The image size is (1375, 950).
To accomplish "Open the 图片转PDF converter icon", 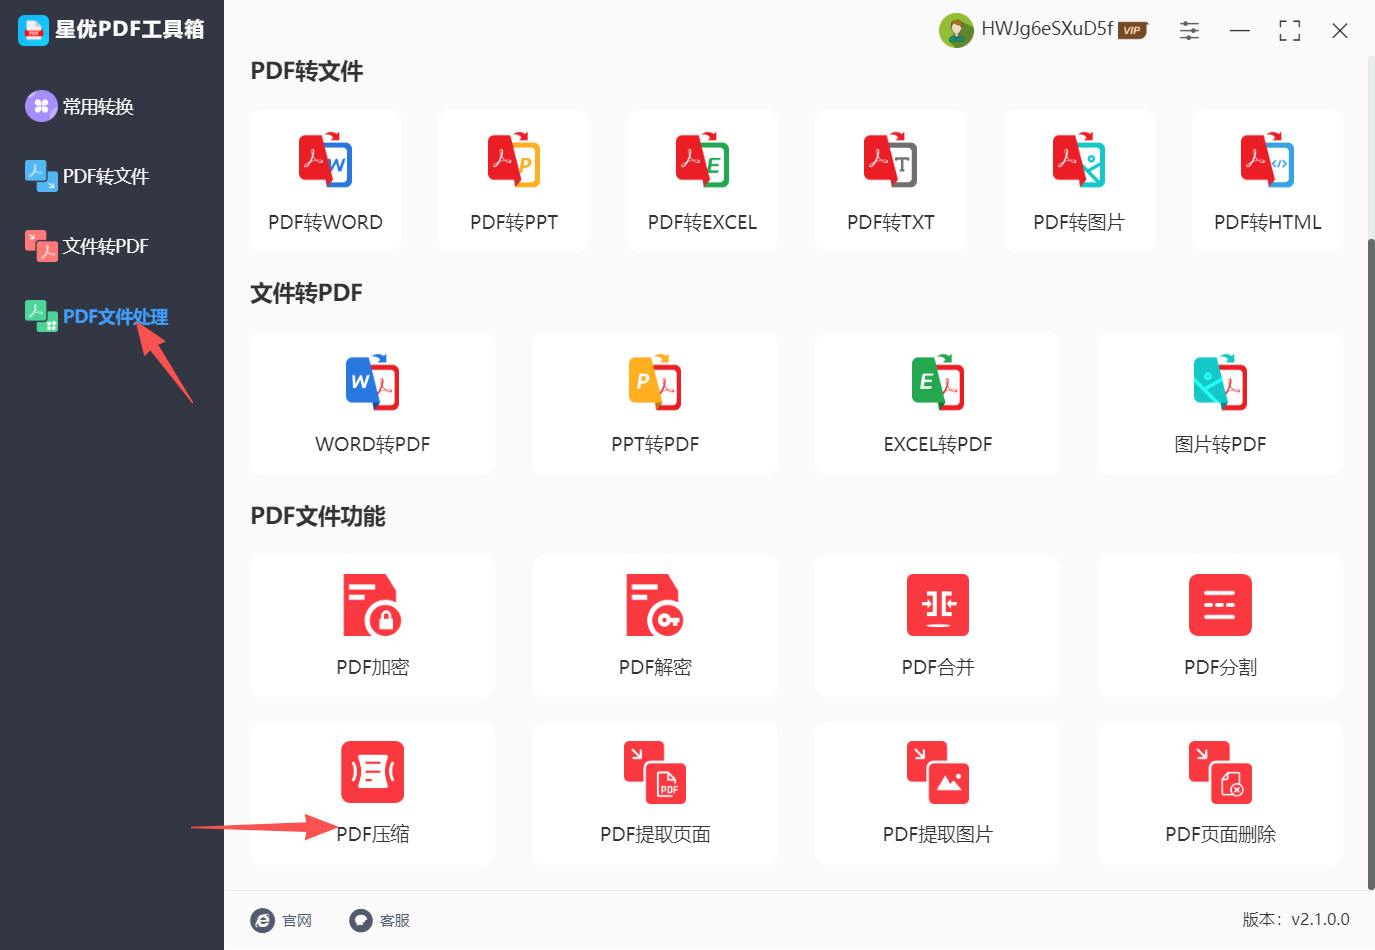I will (1220, 382).
